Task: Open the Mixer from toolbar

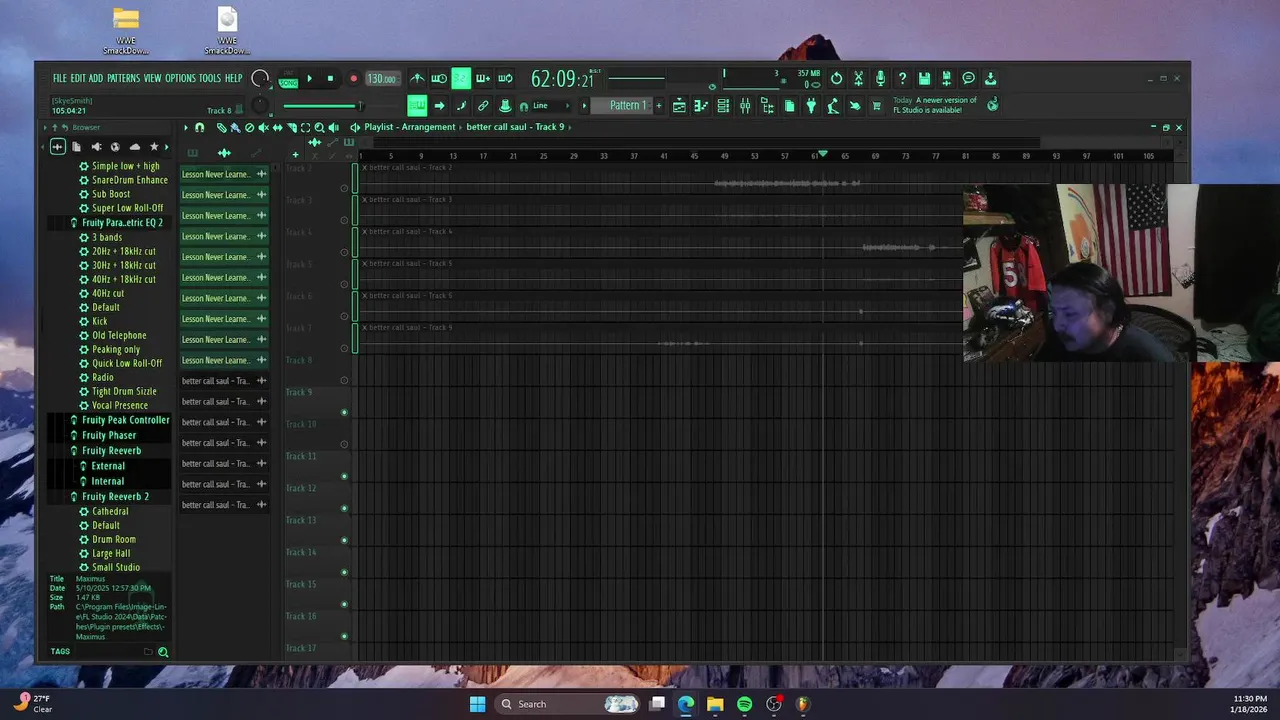Action: (745, 105)
